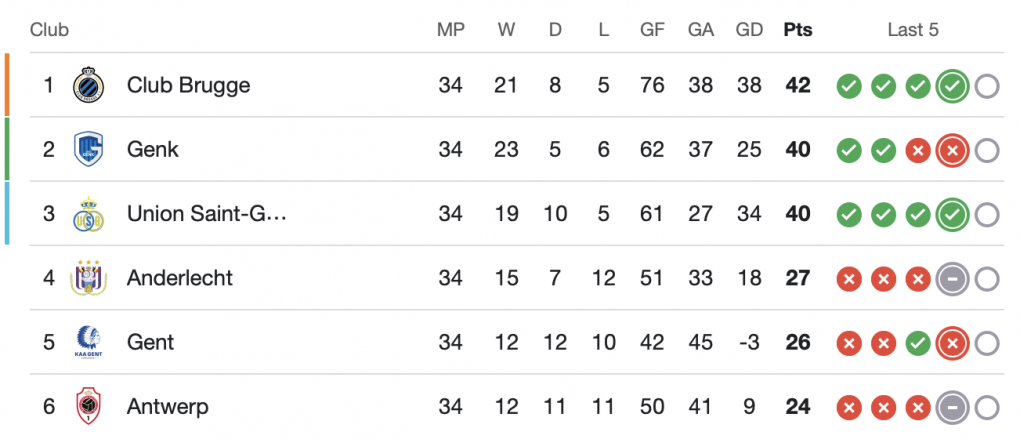Viewport: 1020px width, 439px height.
Task: Select Gent's green win result icon
Action: pyautogui.click(x=918, y=343)
